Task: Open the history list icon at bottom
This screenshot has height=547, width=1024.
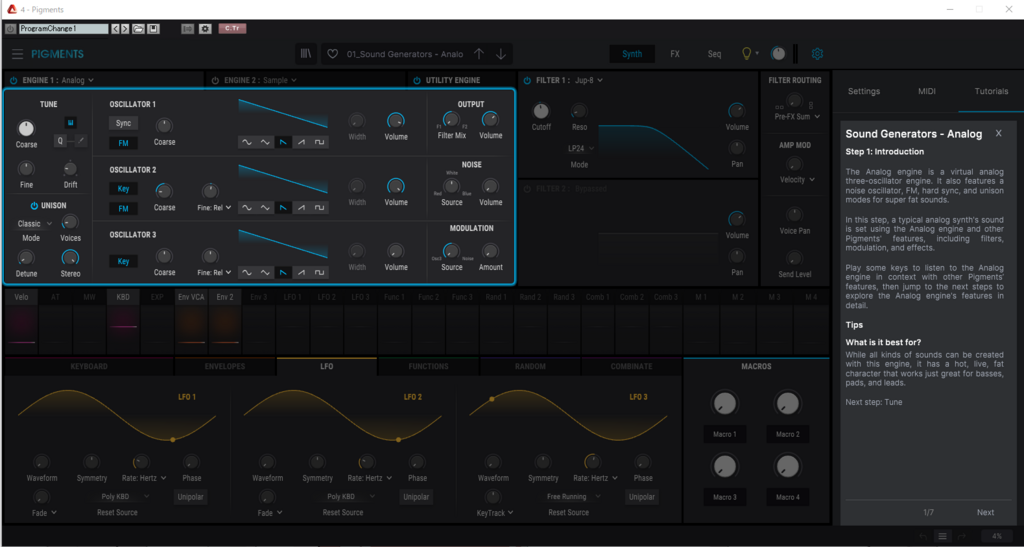Action: (x=942, y=537)
